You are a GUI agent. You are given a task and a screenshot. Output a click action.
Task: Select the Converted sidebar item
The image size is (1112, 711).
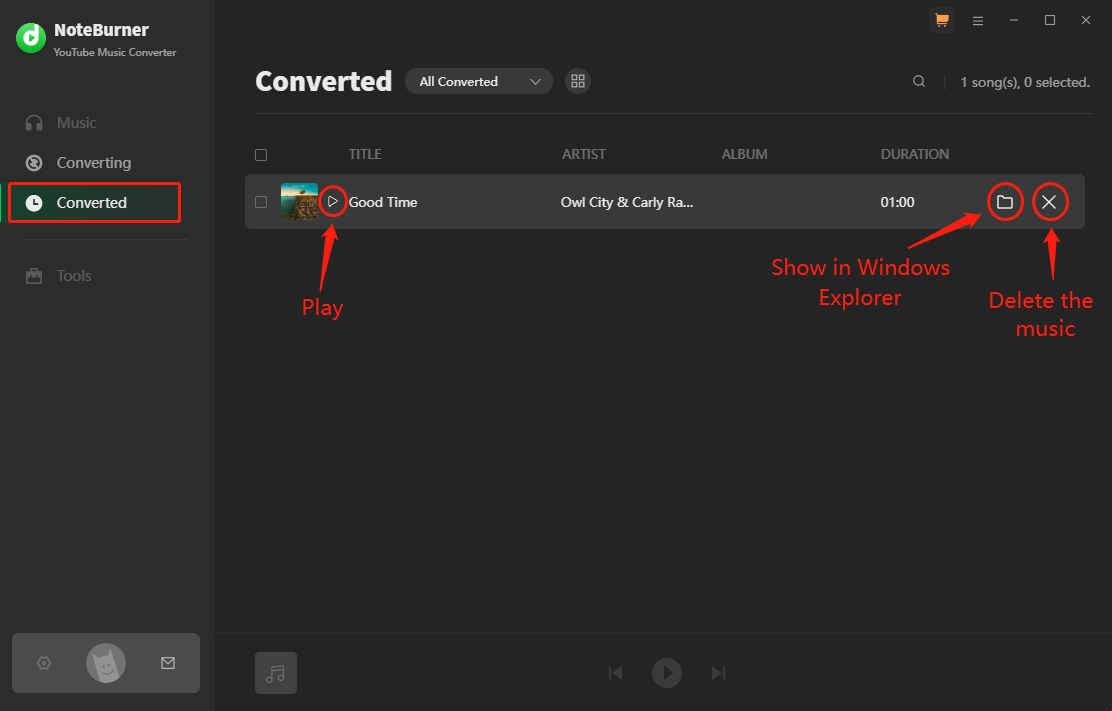point(94,203)
